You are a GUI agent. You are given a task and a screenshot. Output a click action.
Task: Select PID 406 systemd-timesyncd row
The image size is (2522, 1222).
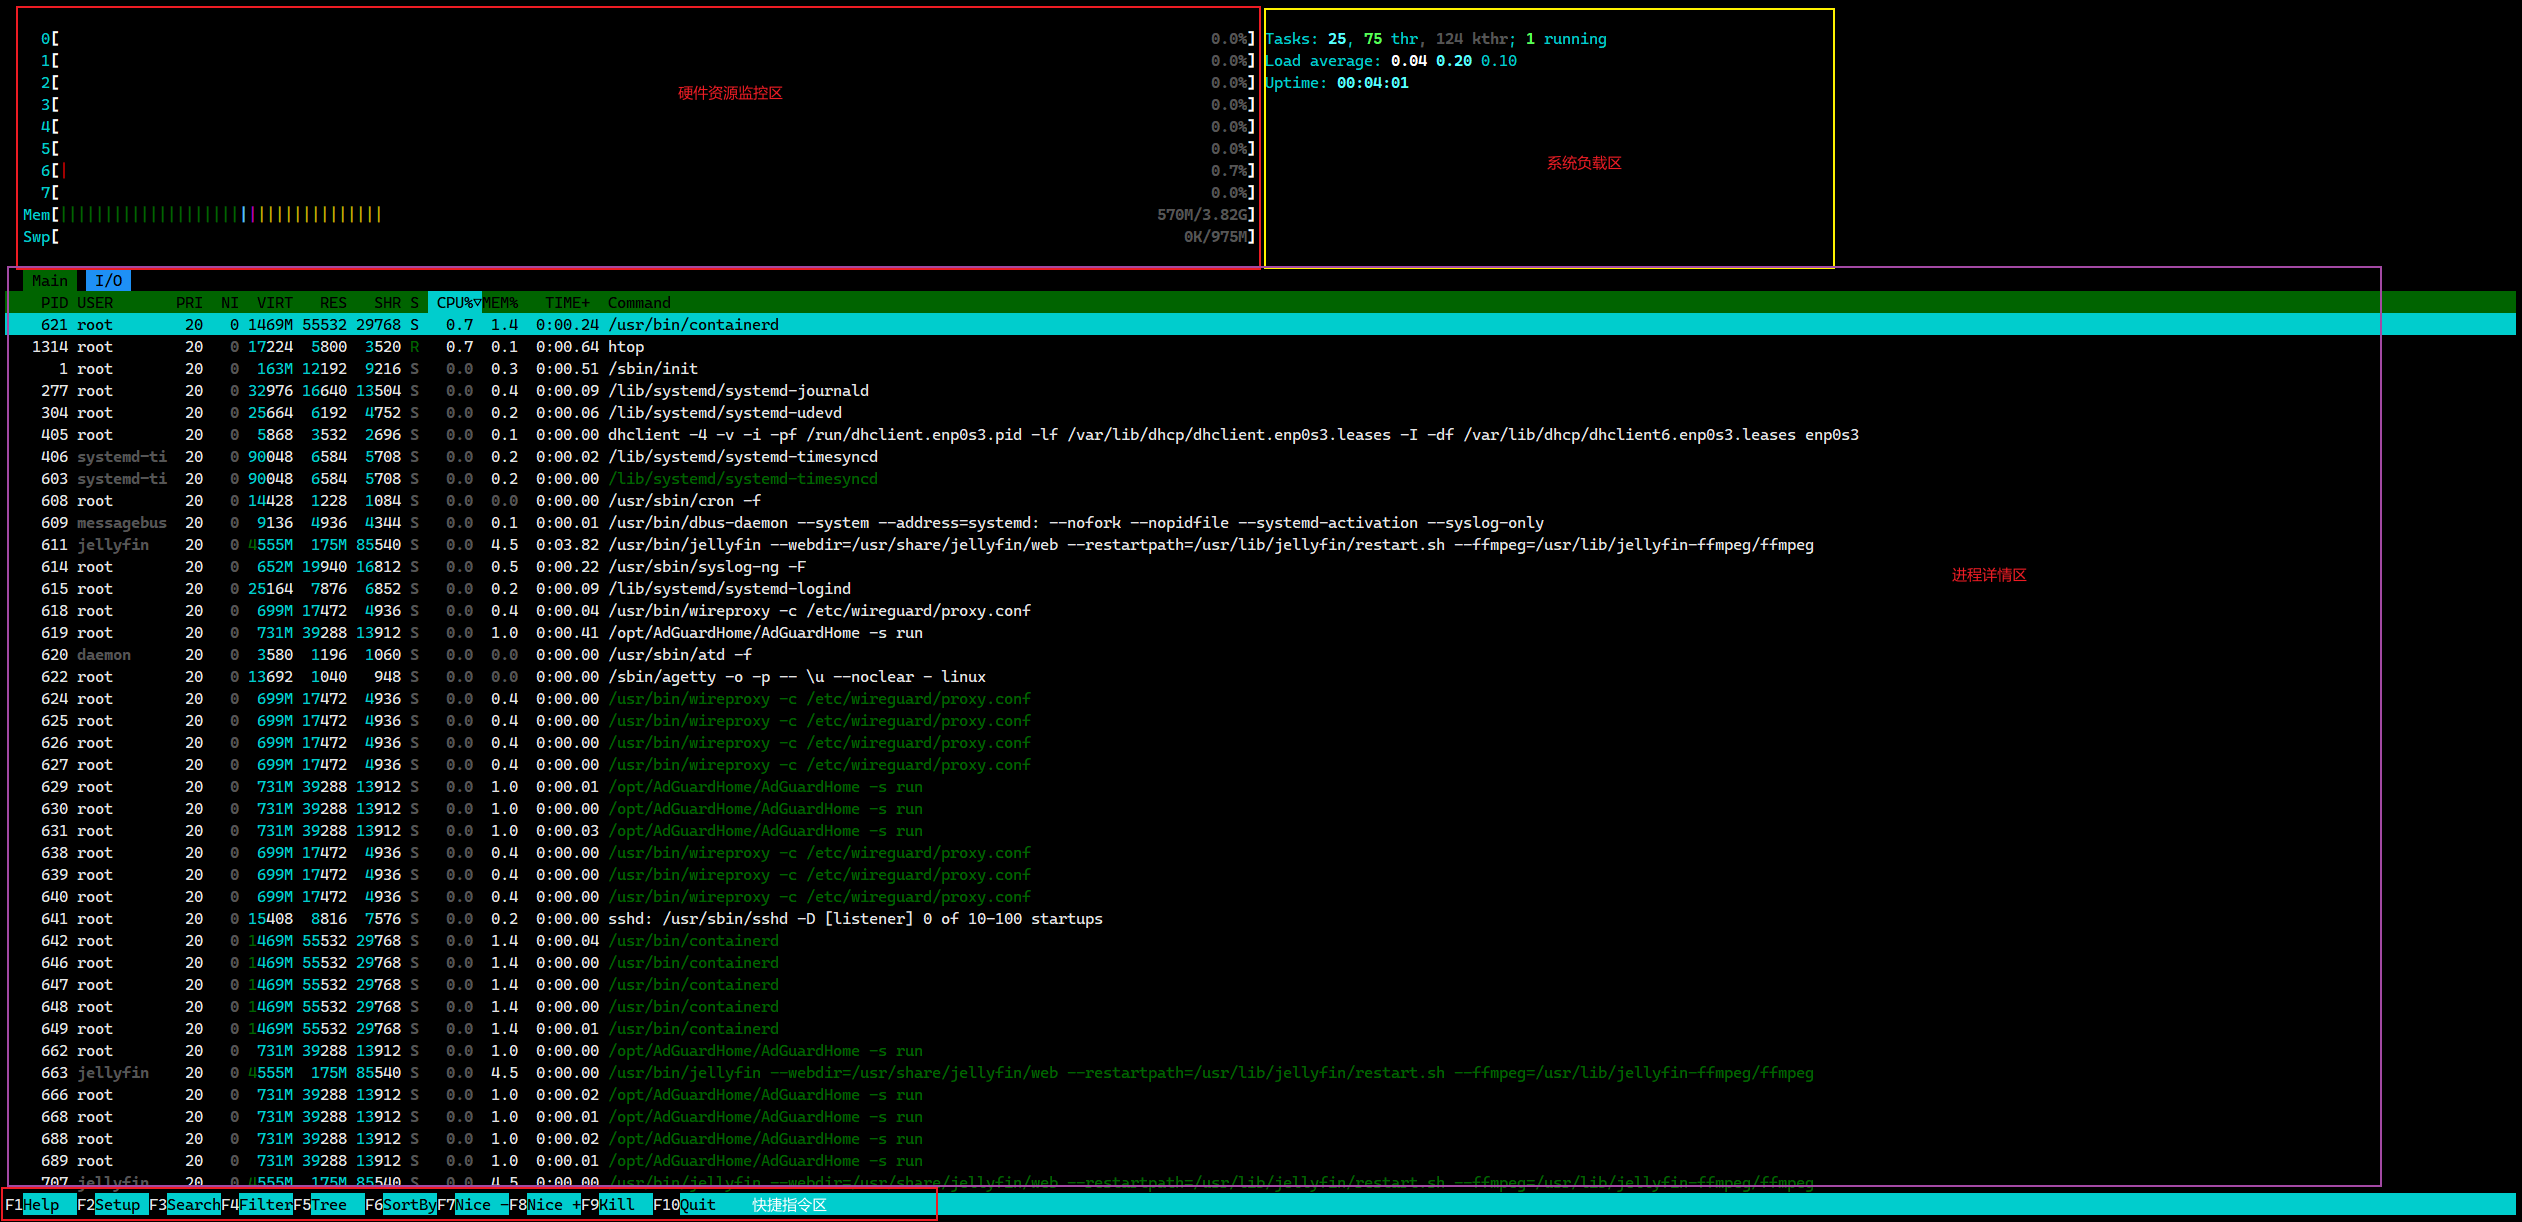[x=1260, y=457]
